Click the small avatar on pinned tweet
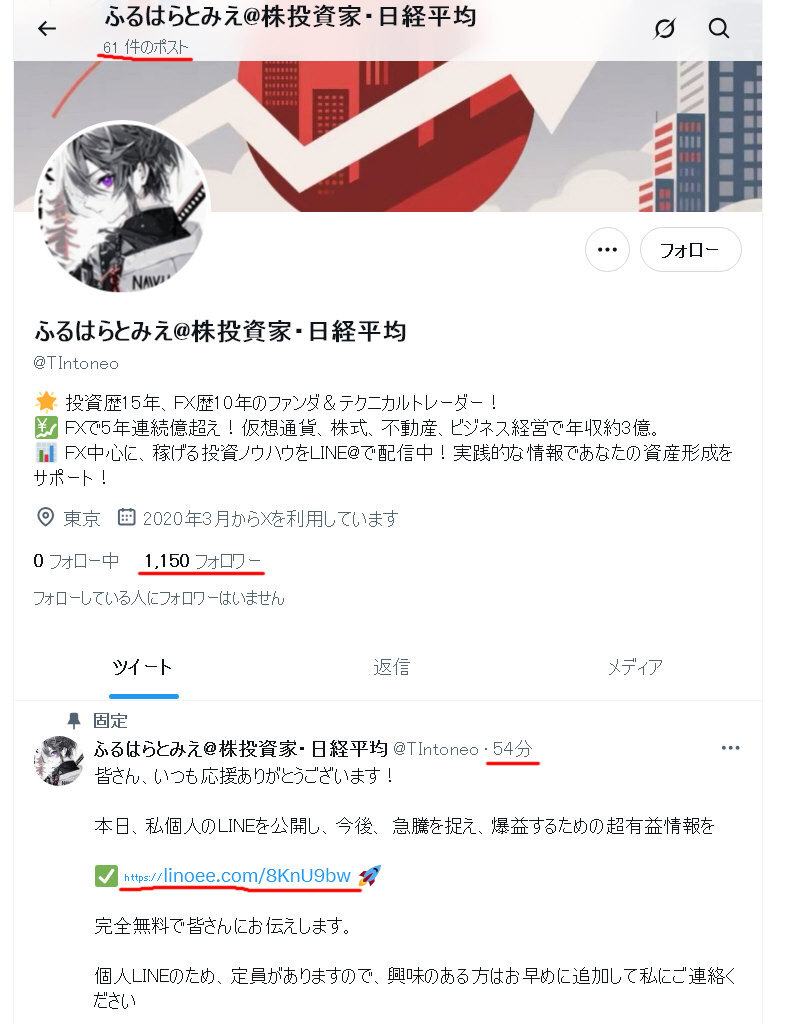The image size is (800, 1024). 59,761
